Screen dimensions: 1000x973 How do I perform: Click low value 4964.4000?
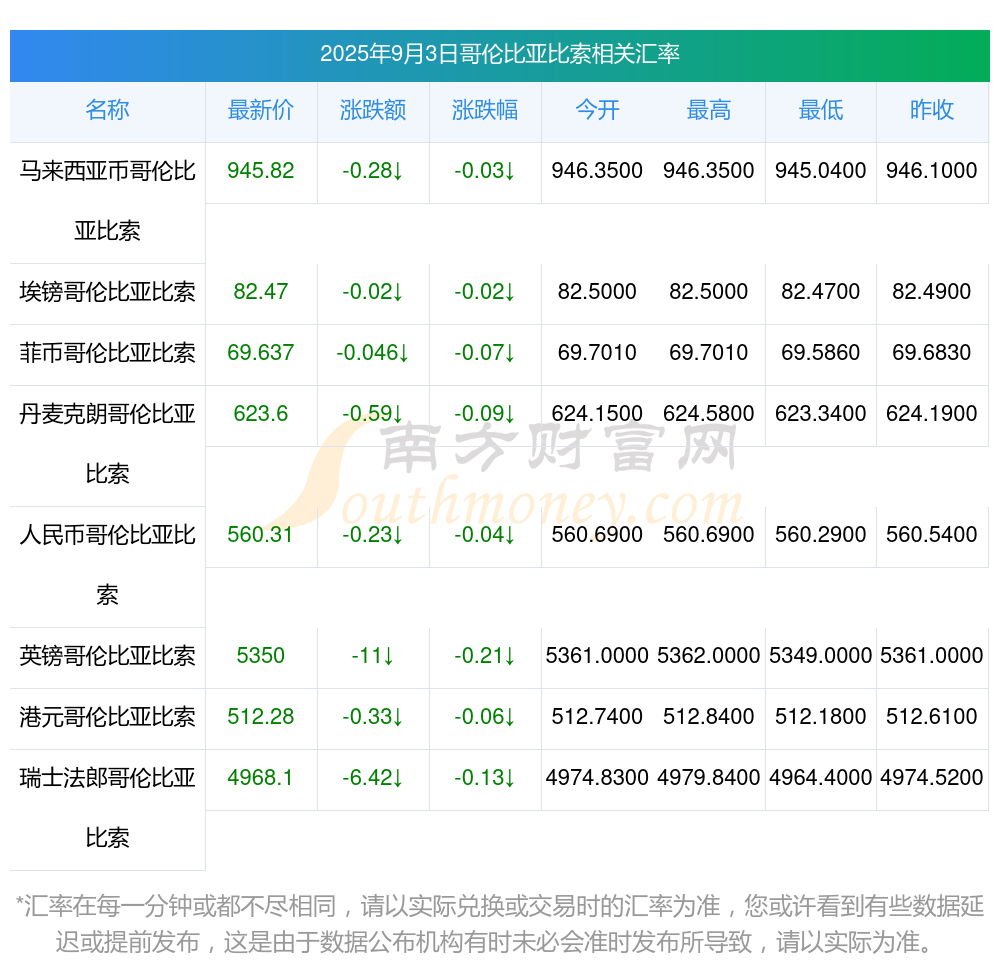click(821, 778)
